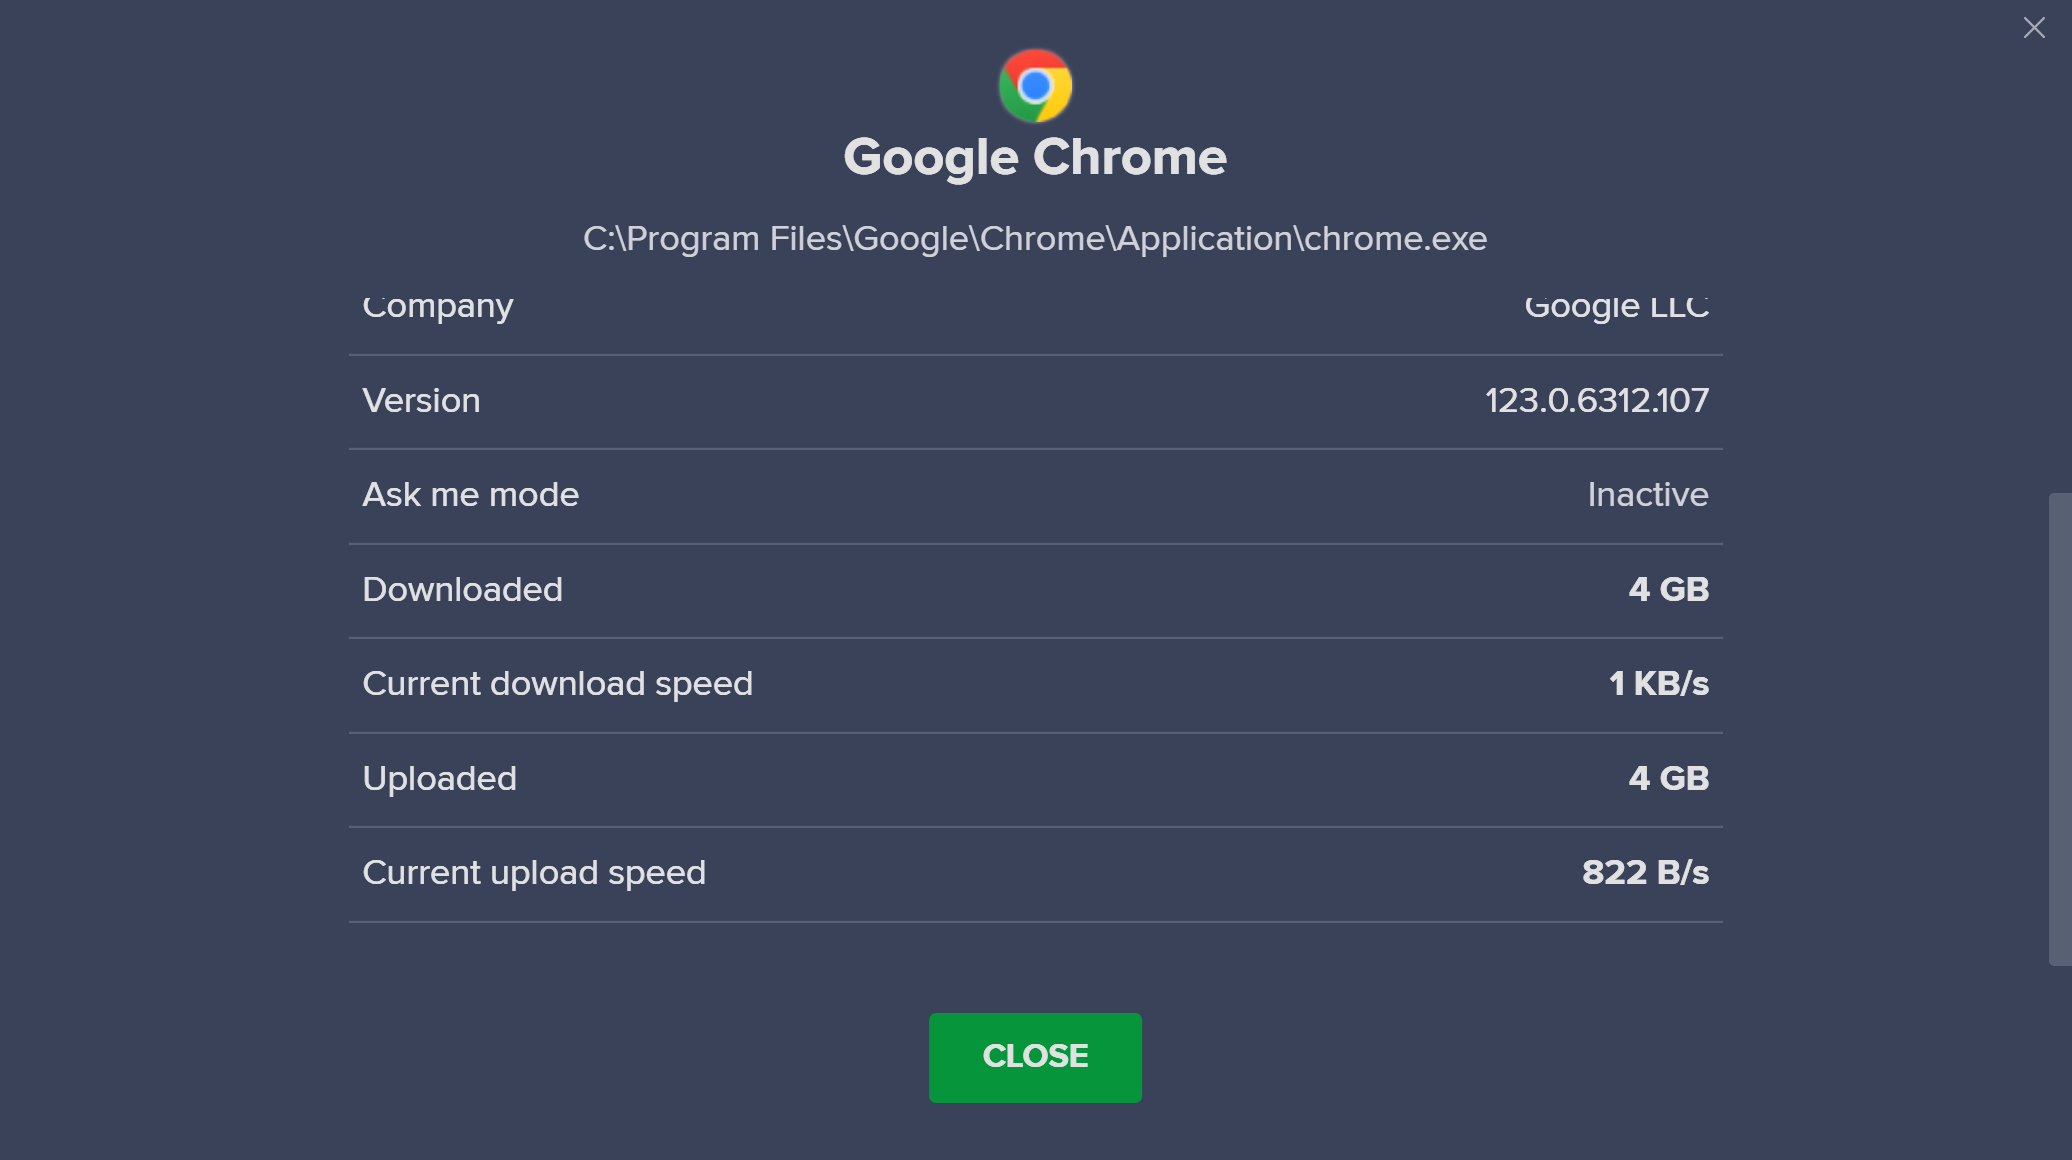Click the Downloaded 4 GB value

(x=1669, y=590)
